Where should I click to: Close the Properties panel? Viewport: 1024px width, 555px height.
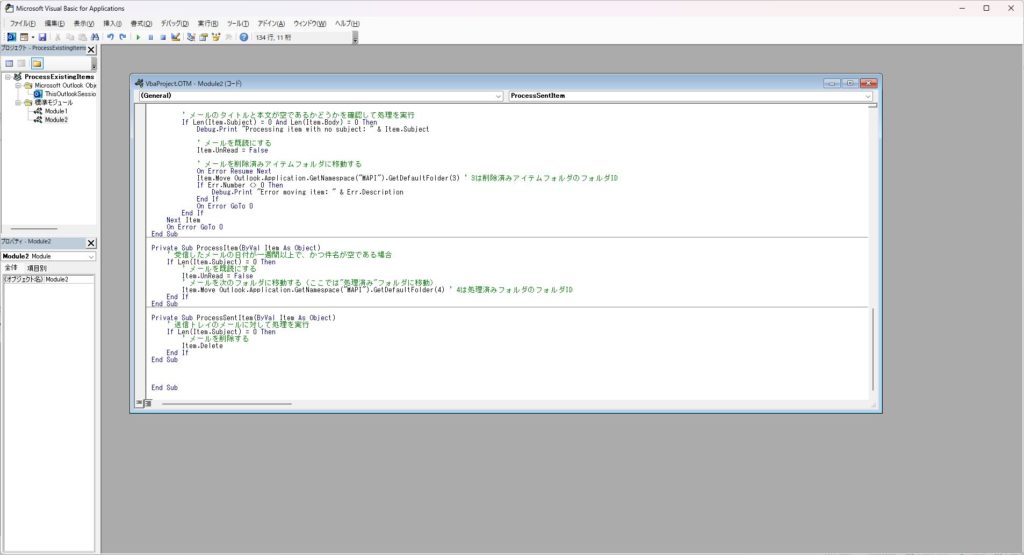click(x=91, y=242)
